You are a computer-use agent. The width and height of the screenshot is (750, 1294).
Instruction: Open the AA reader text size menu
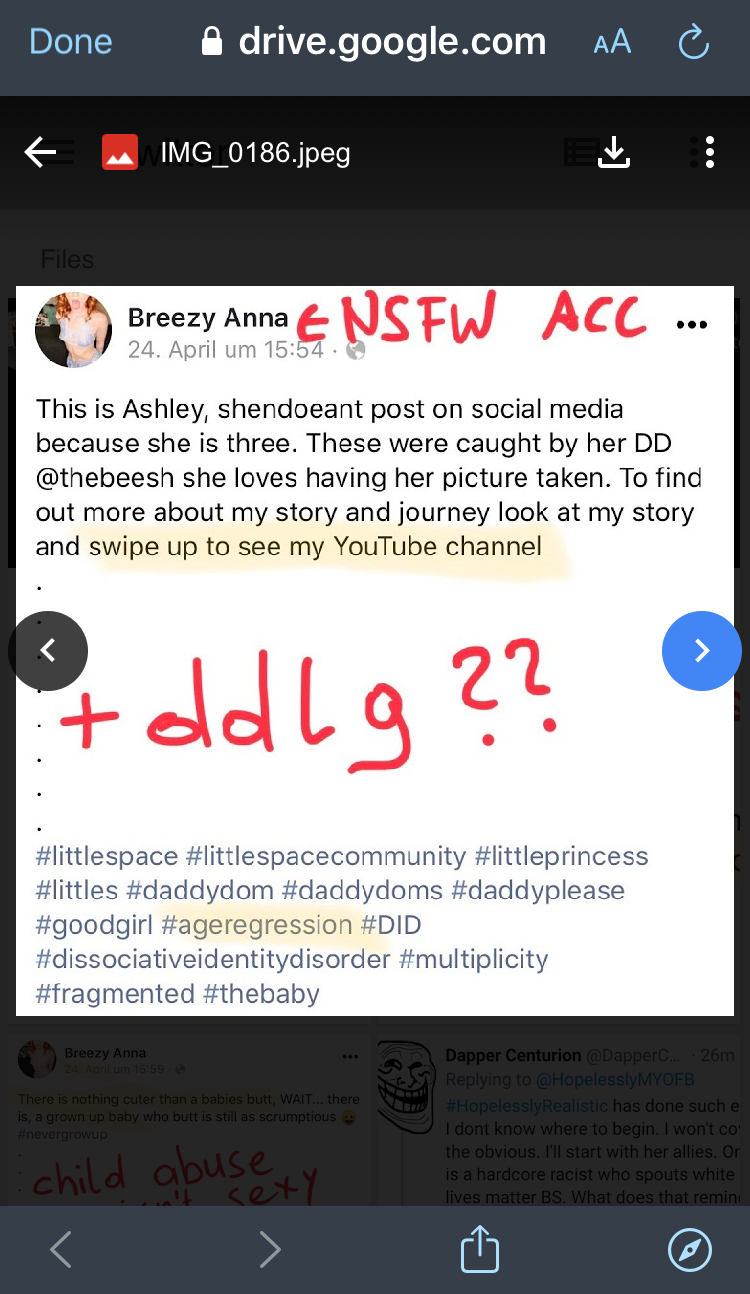(x=612, y=42)
